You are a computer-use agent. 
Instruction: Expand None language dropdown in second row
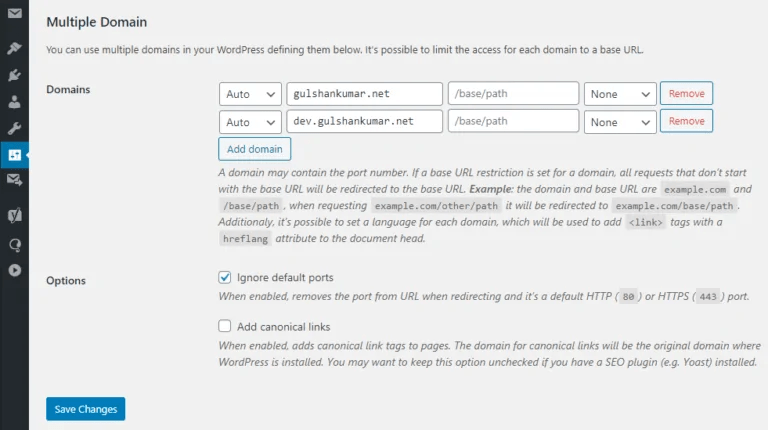click(x=620, y=122)
